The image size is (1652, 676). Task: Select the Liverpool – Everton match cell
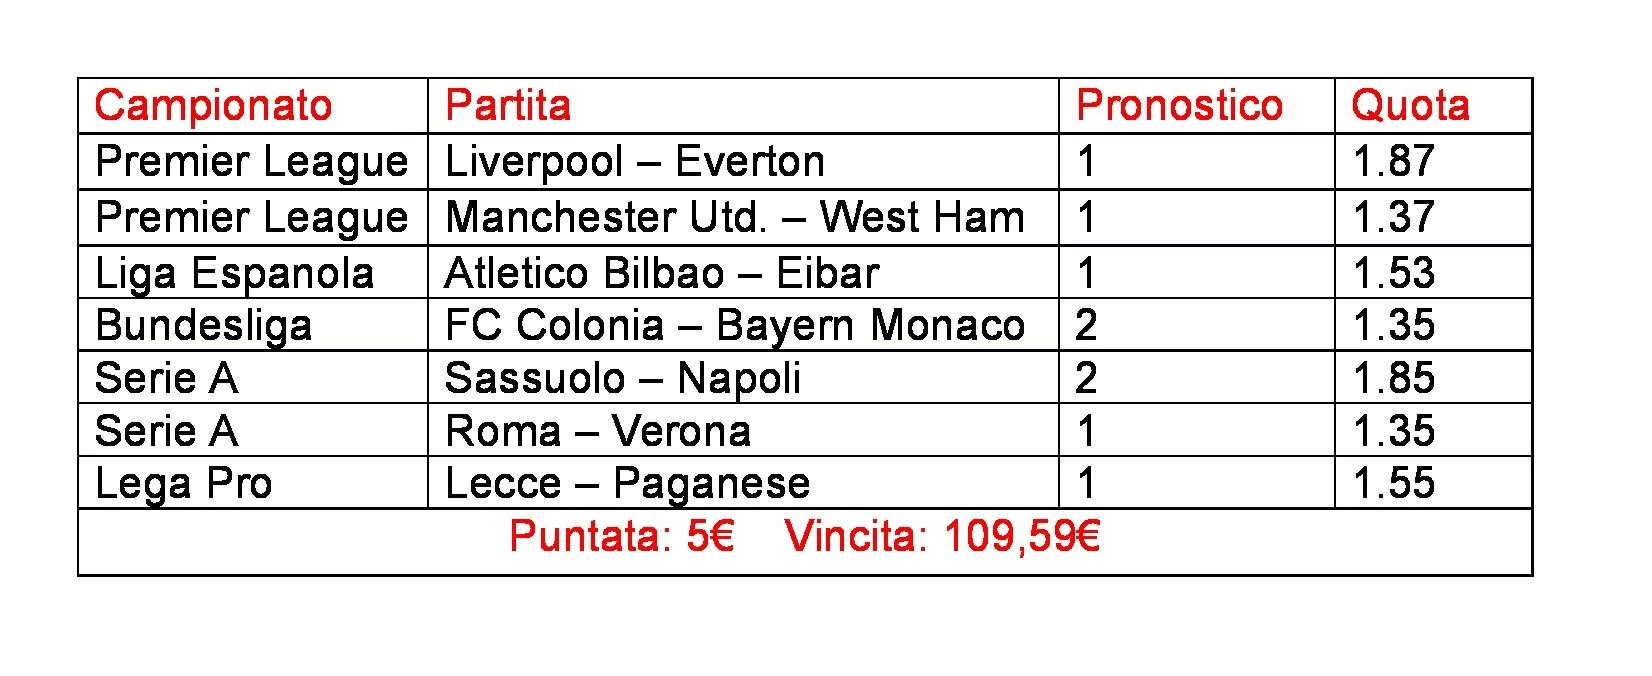tap(635, 162)
